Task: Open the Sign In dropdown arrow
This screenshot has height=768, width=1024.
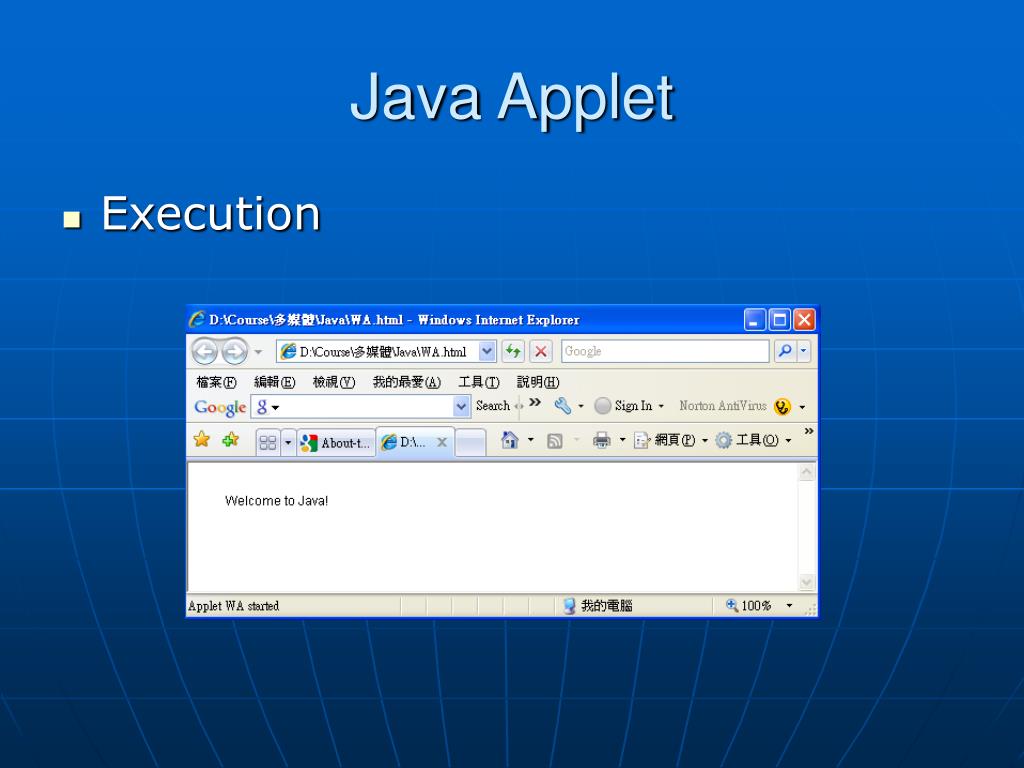Action: pyautogui.click(x=661, y=406)
